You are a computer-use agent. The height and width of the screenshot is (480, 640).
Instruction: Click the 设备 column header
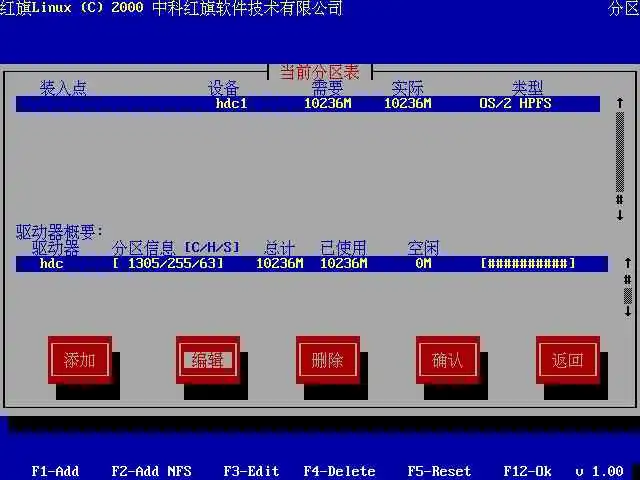point(224,88)
